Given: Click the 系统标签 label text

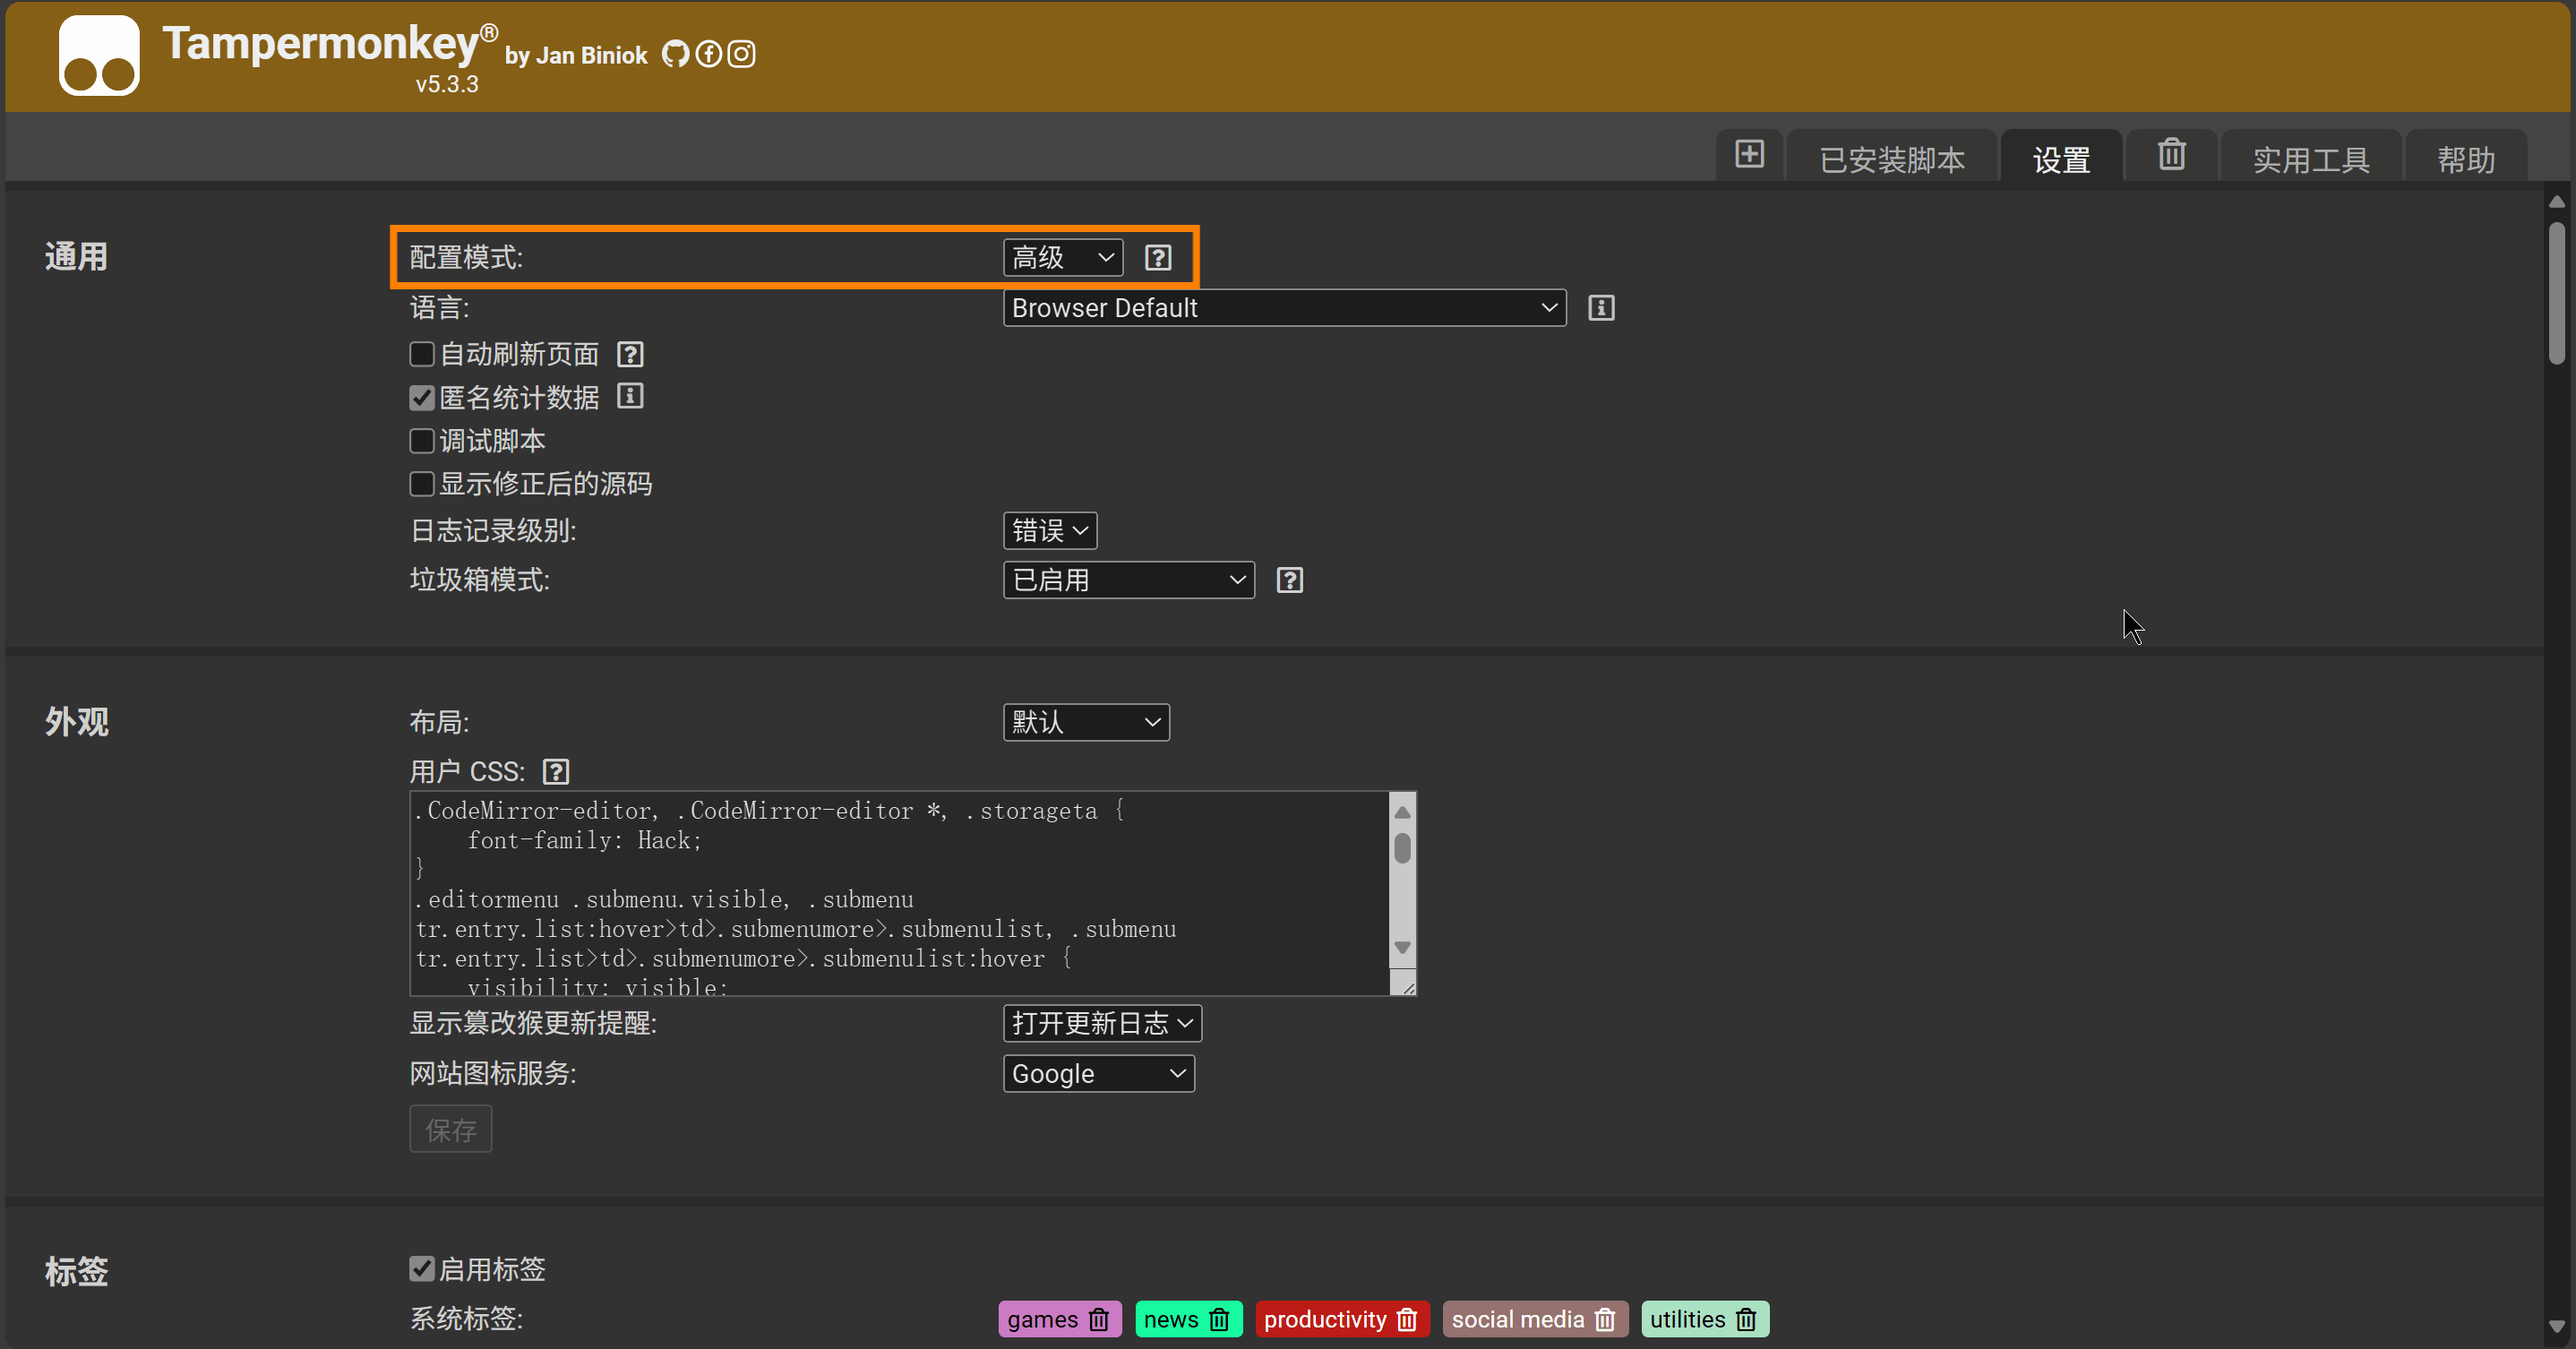Looking at the screenshot, I should click(x=466, y=1319).
